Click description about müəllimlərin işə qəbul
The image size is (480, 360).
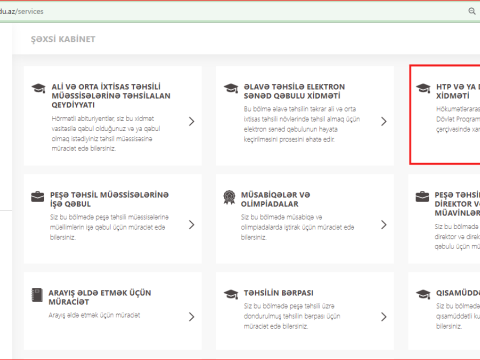coord(109,227)
